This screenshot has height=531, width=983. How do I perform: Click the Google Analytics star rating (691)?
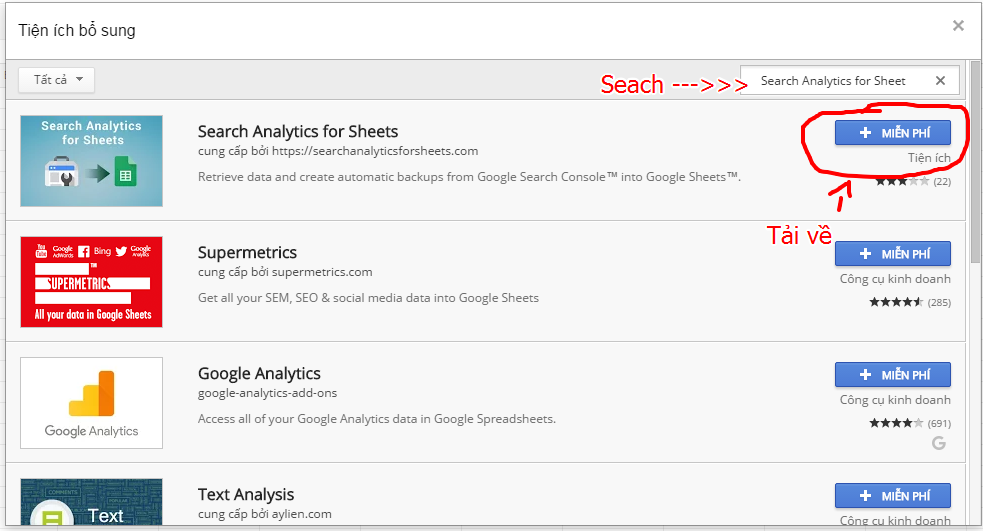[910, 423]
